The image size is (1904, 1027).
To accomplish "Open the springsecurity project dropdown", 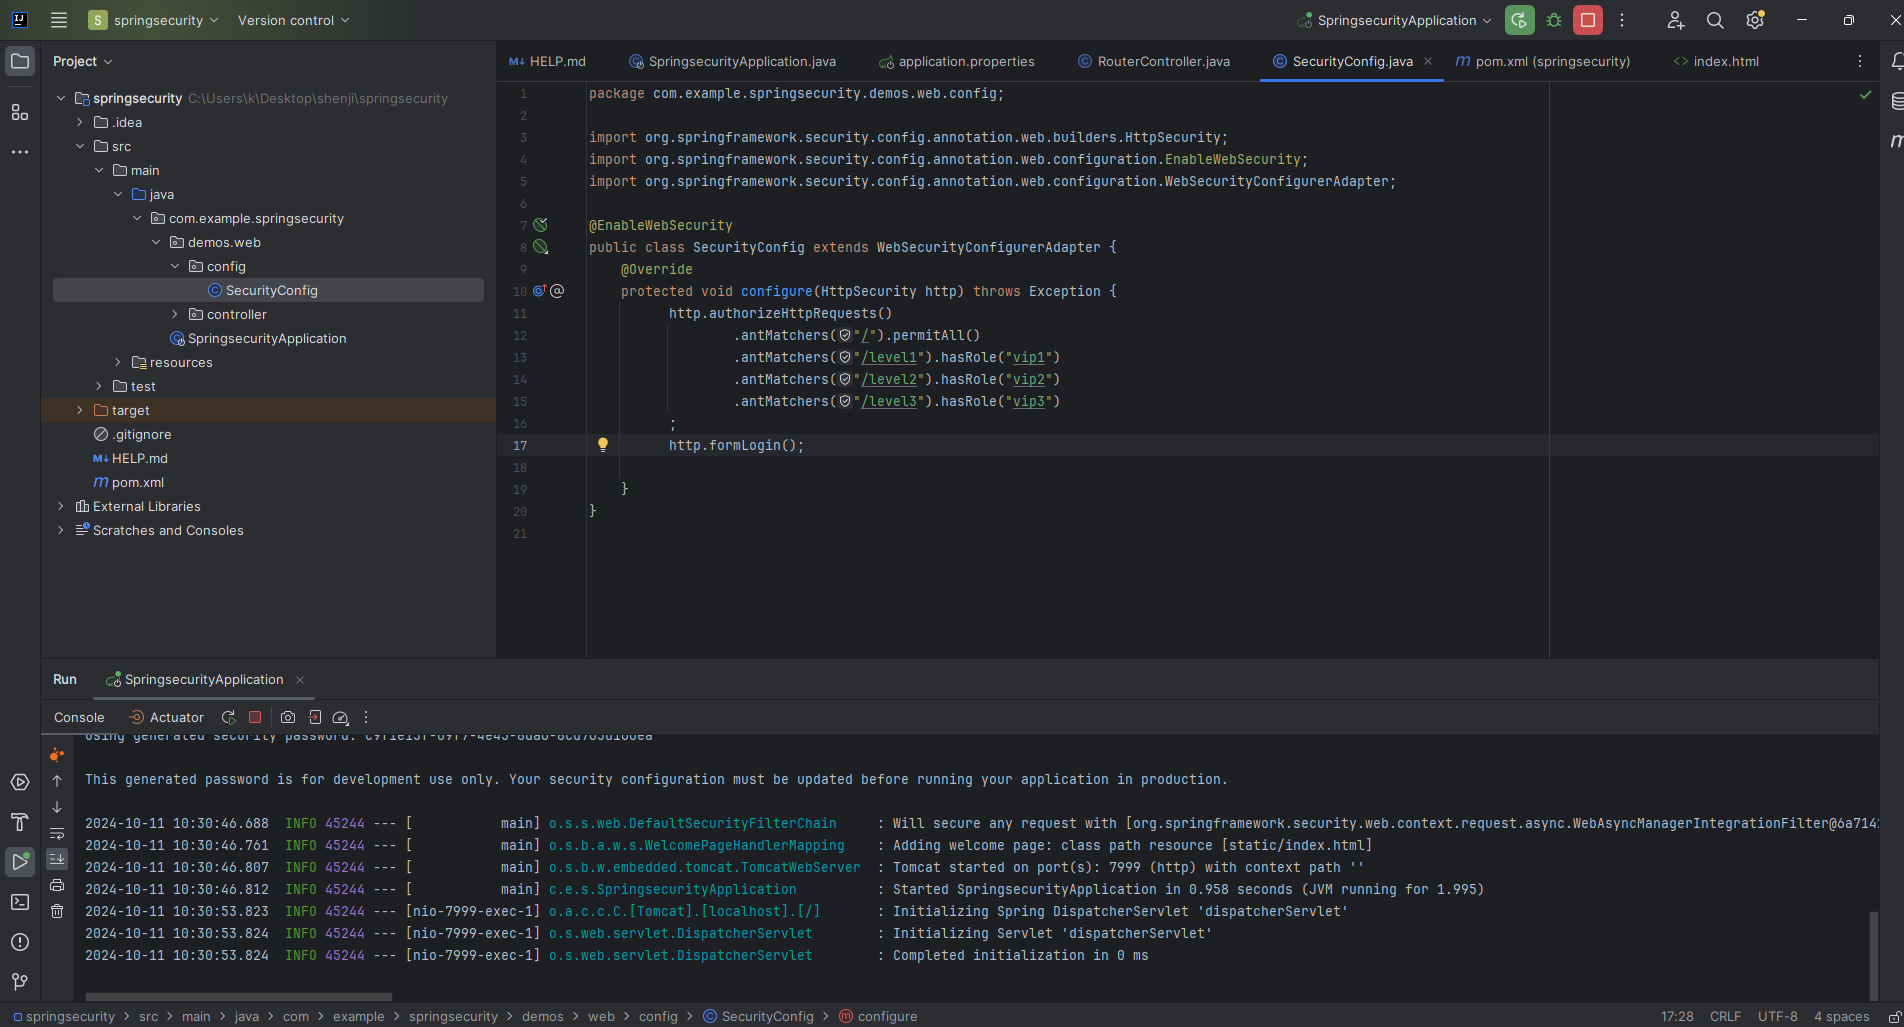I will (154, 20).
